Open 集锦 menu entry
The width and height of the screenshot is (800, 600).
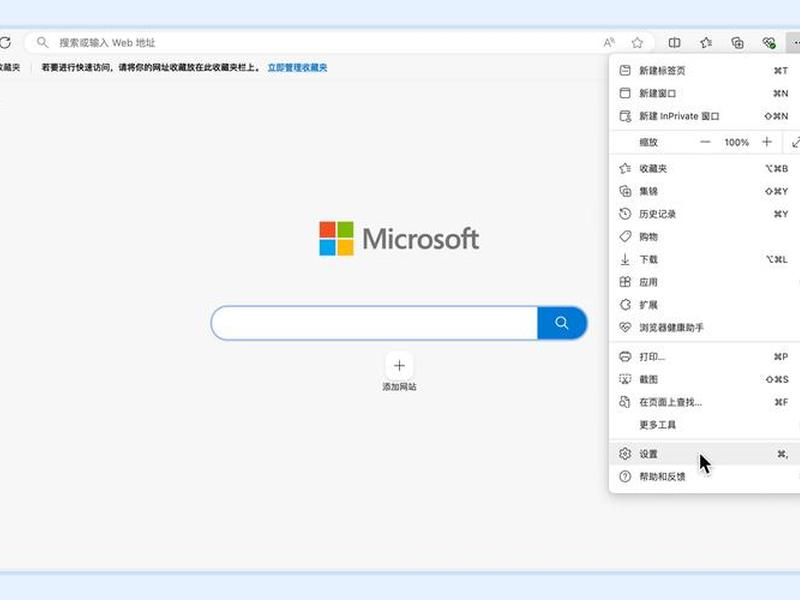705,191
